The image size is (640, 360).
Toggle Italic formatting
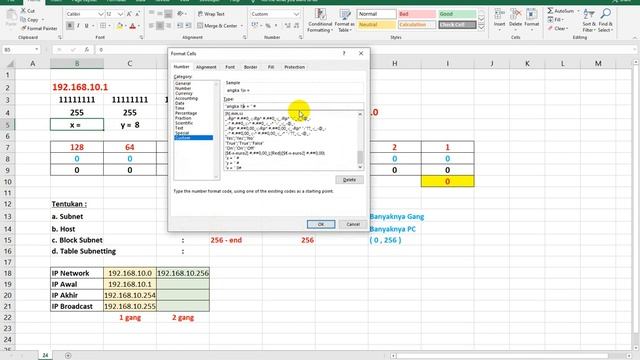78,26
